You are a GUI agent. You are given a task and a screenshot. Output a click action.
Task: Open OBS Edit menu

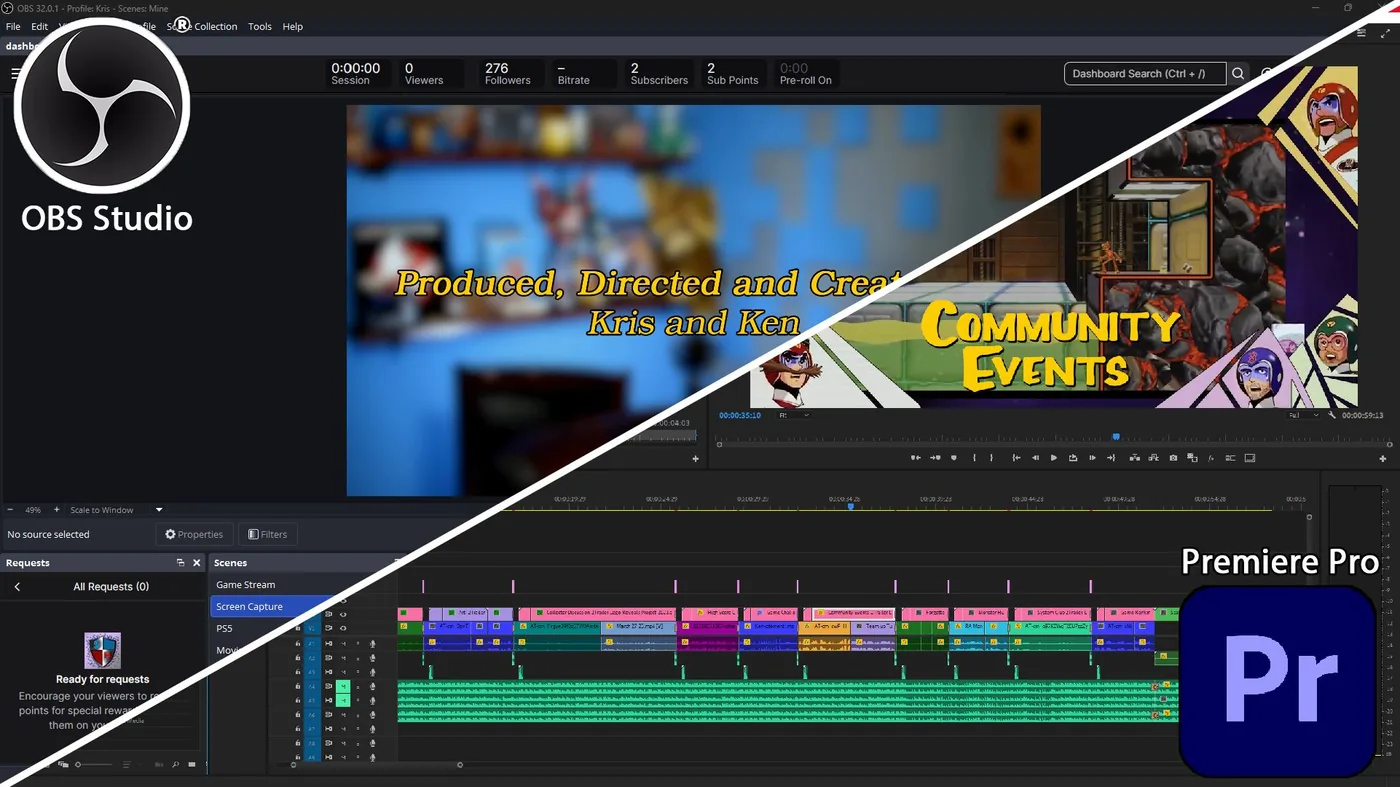click(x=39, y=27)
